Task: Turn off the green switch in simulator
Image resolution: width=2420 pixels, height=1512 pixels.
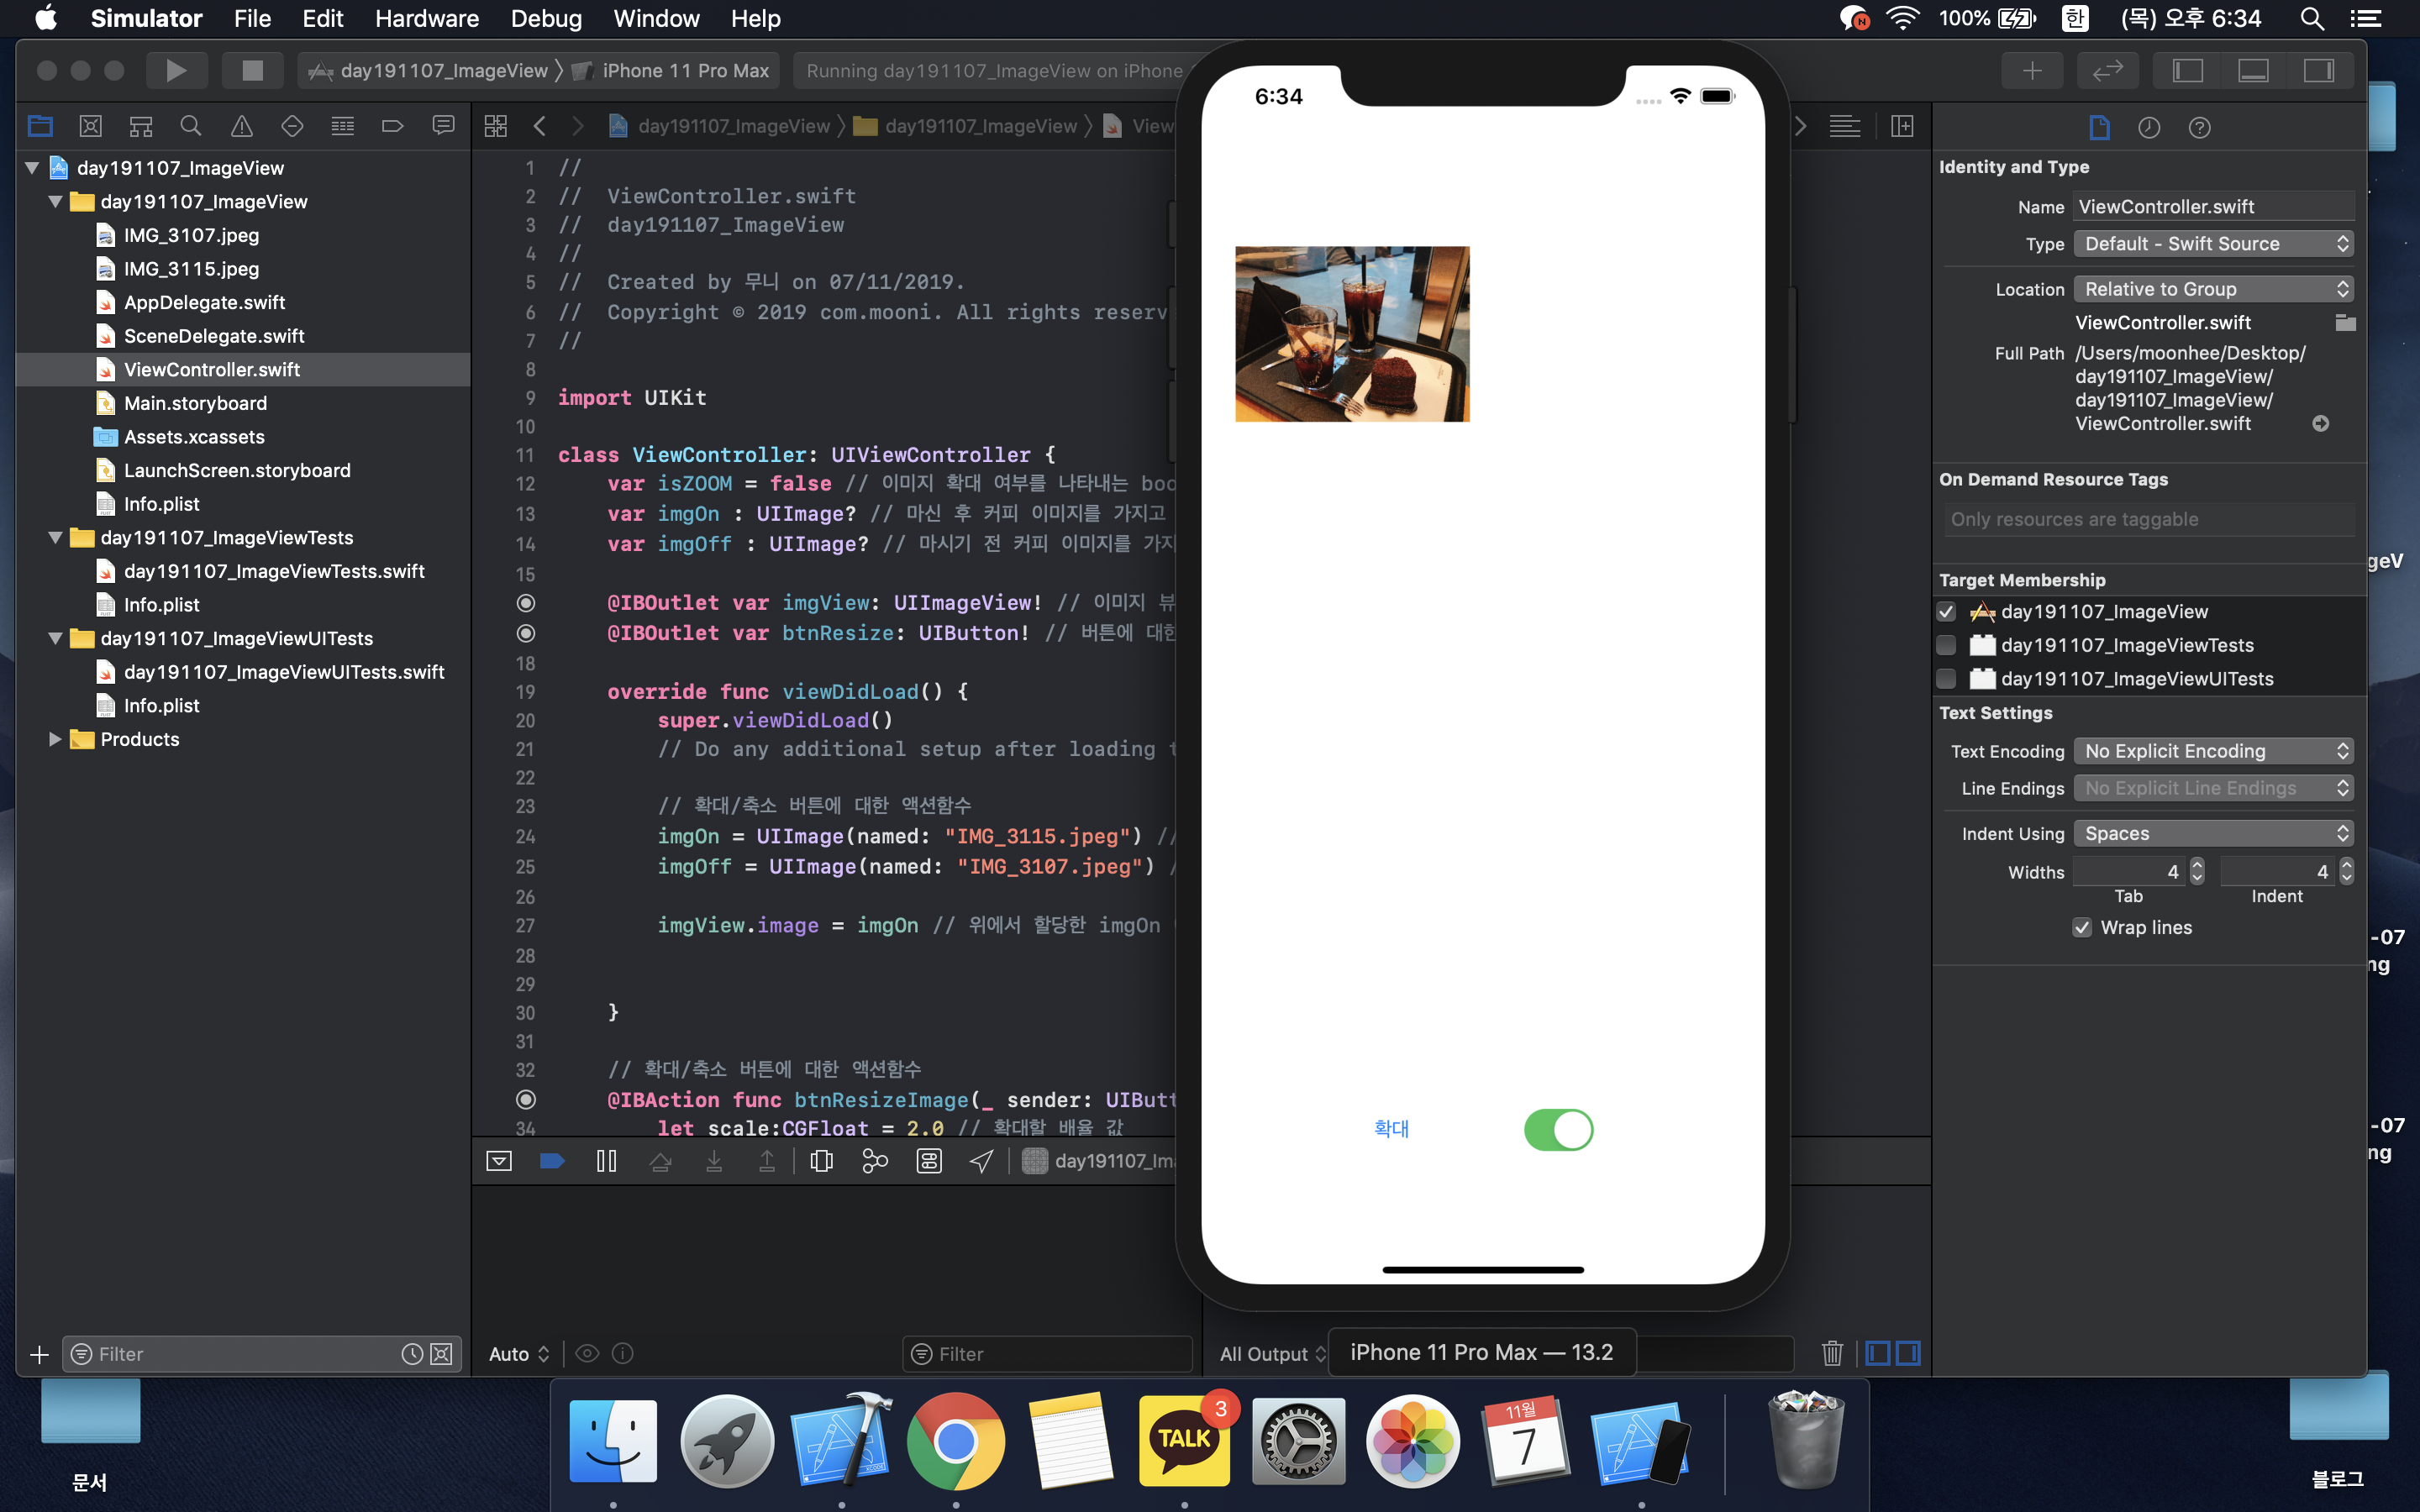Action: click(1558, 1129)
